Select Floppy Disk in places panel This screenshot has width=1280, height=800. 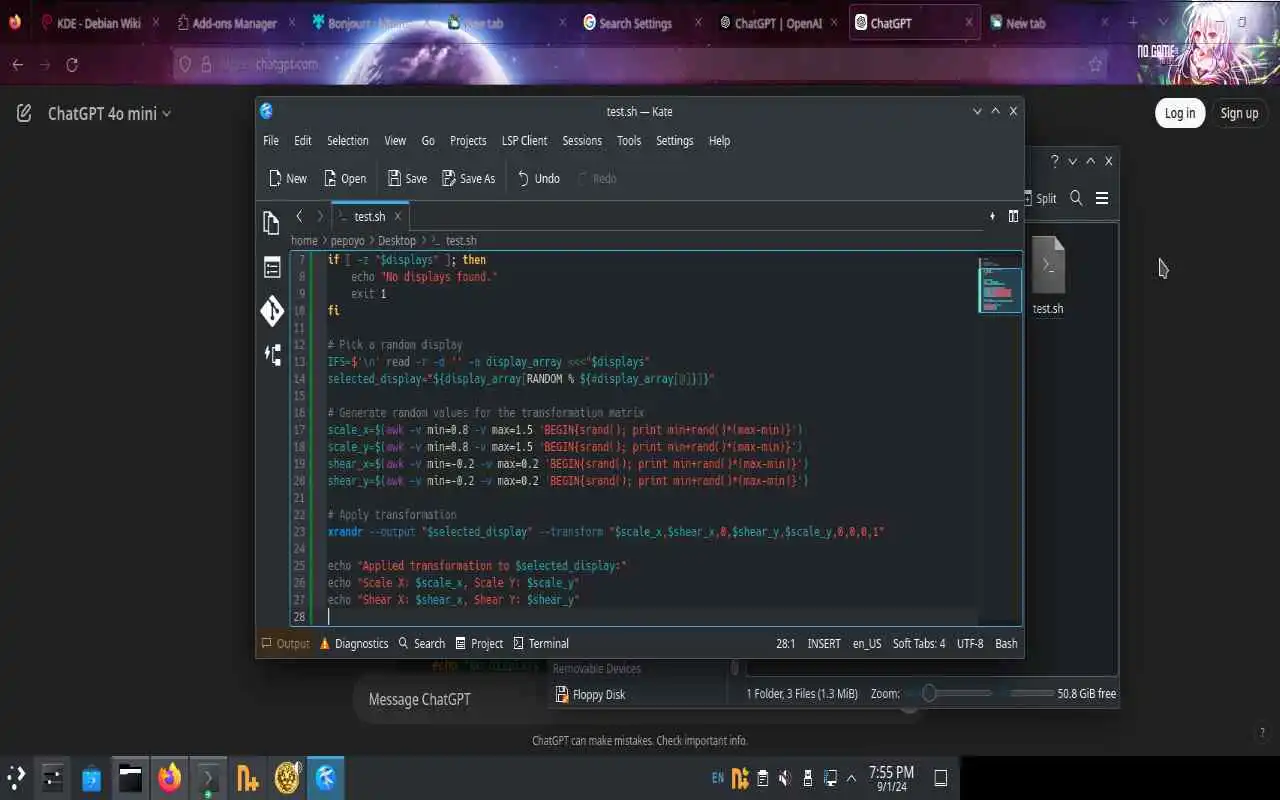589,694
